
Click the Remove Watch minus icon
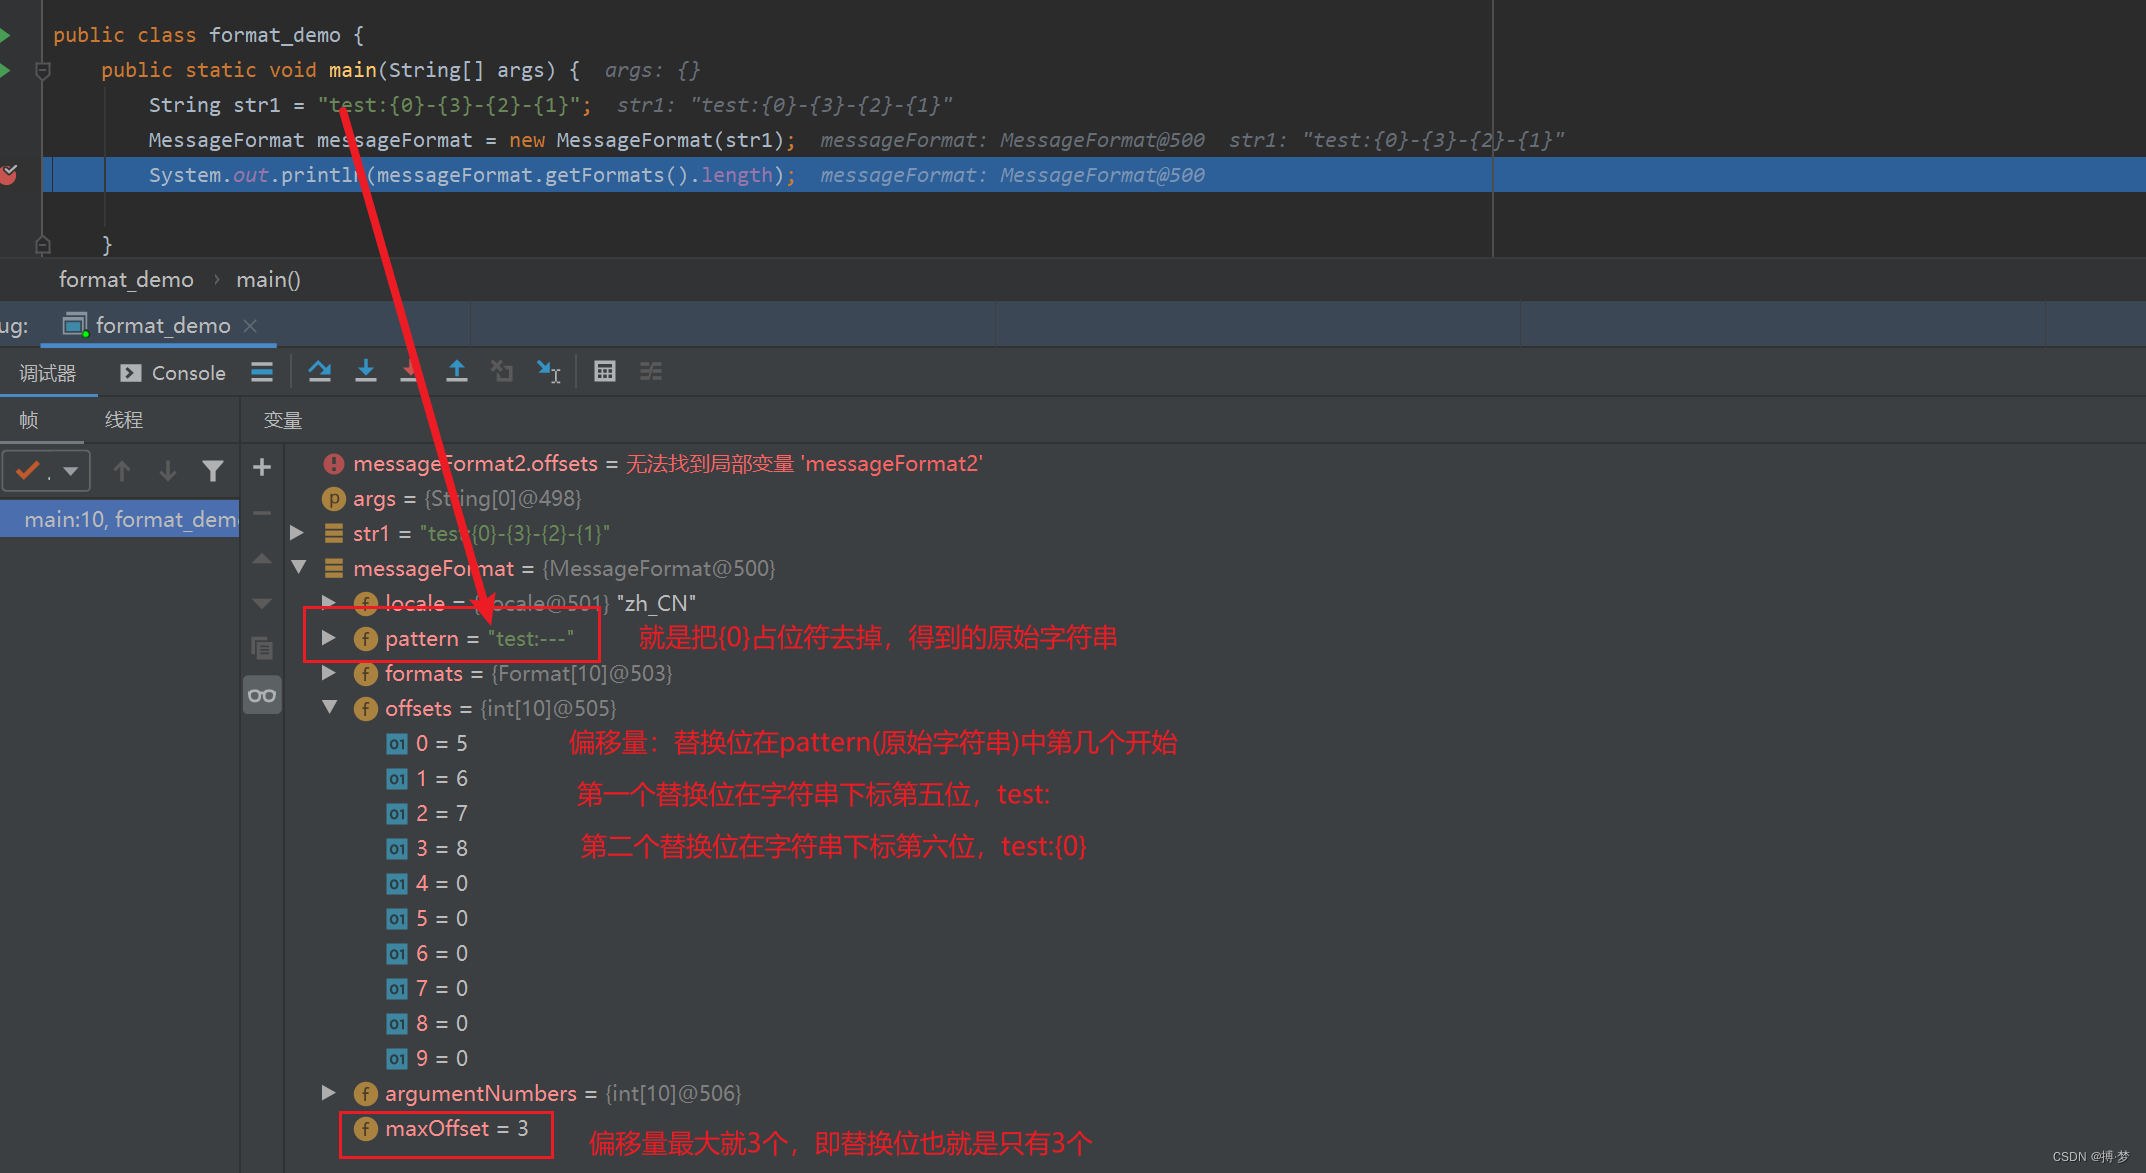coord(262,513)
